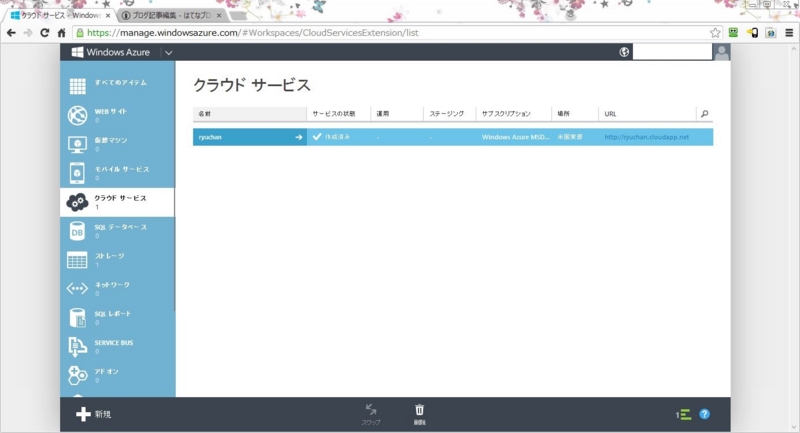Click the header input box beside the globe
Screen dimensions: 800x433
[672, 52]
